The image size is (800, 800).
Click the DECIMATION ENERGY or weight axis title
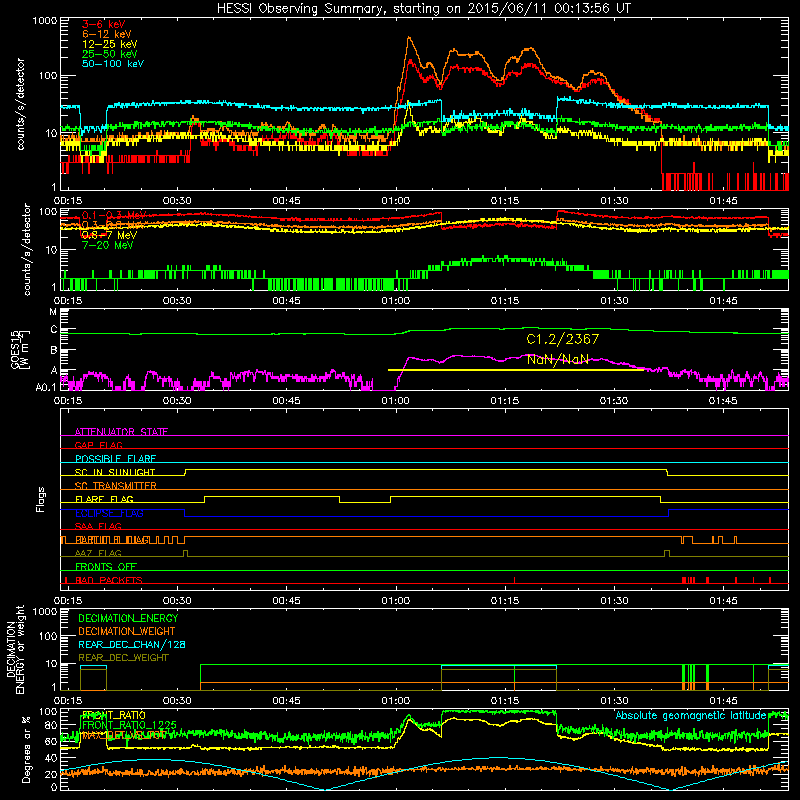(x=15, y=650)
